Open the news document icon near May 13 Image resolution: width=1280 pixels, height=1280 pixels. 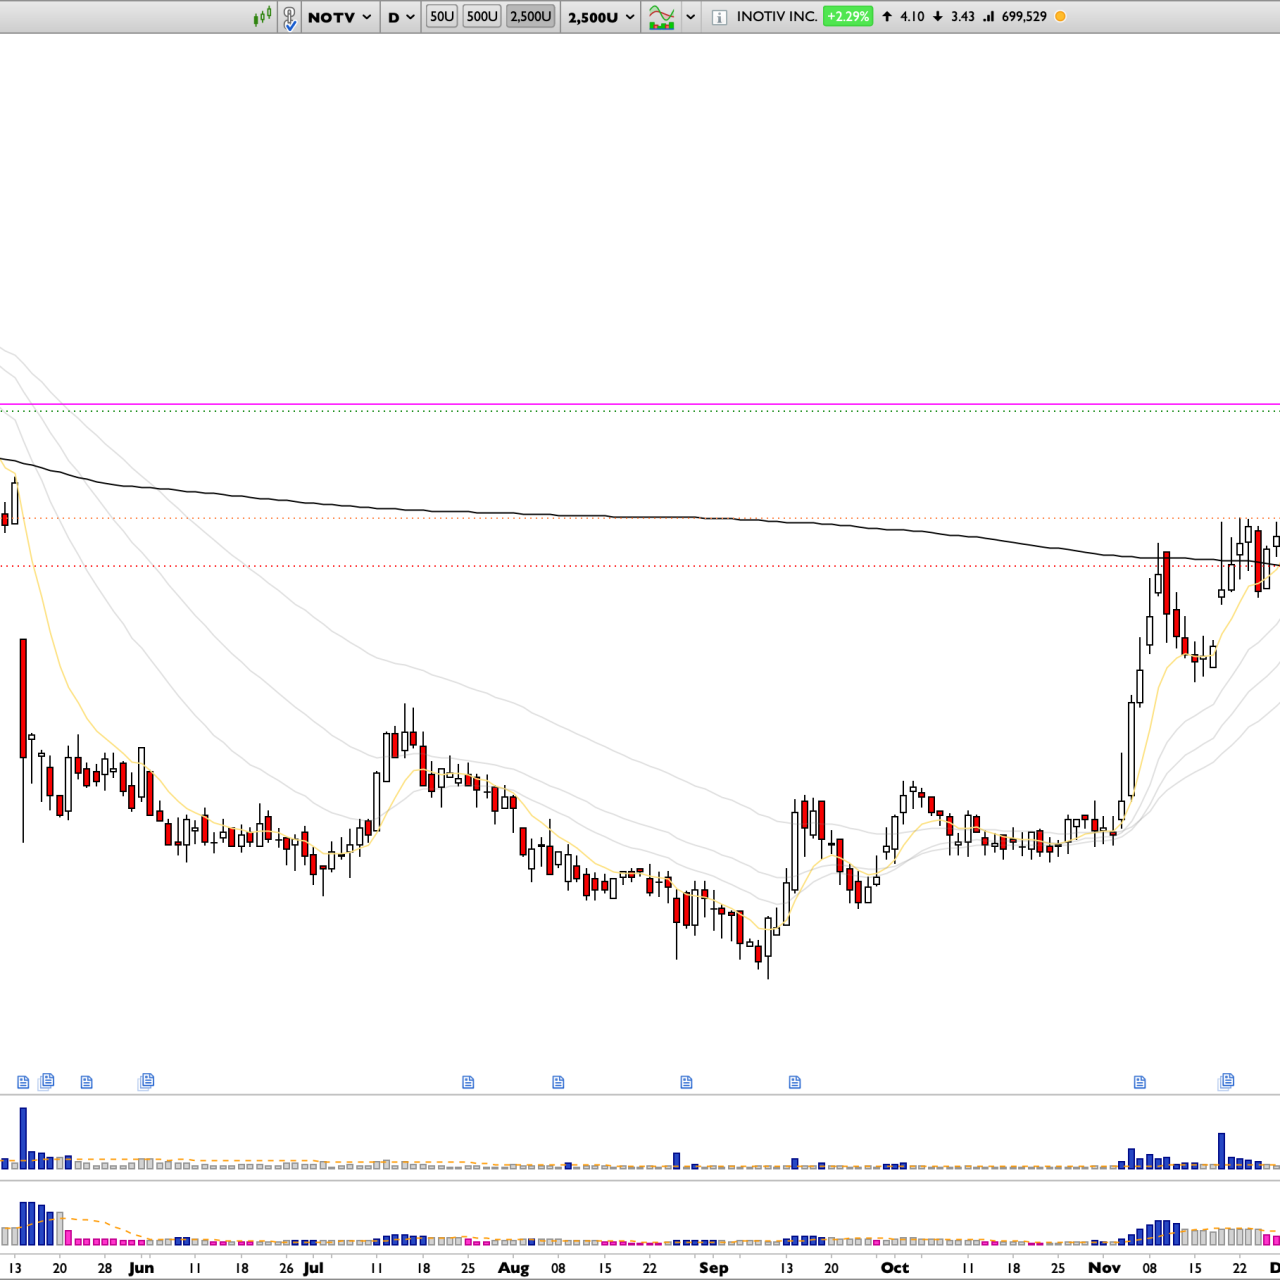pos(23,1082)
